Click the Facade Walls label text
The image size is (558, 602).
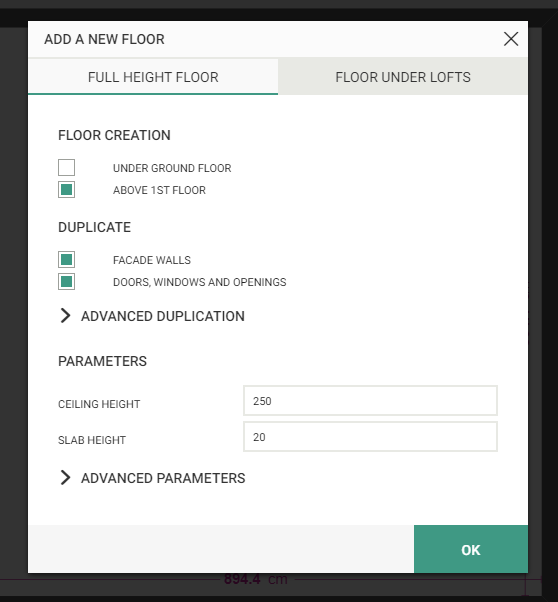pos(152,260)
